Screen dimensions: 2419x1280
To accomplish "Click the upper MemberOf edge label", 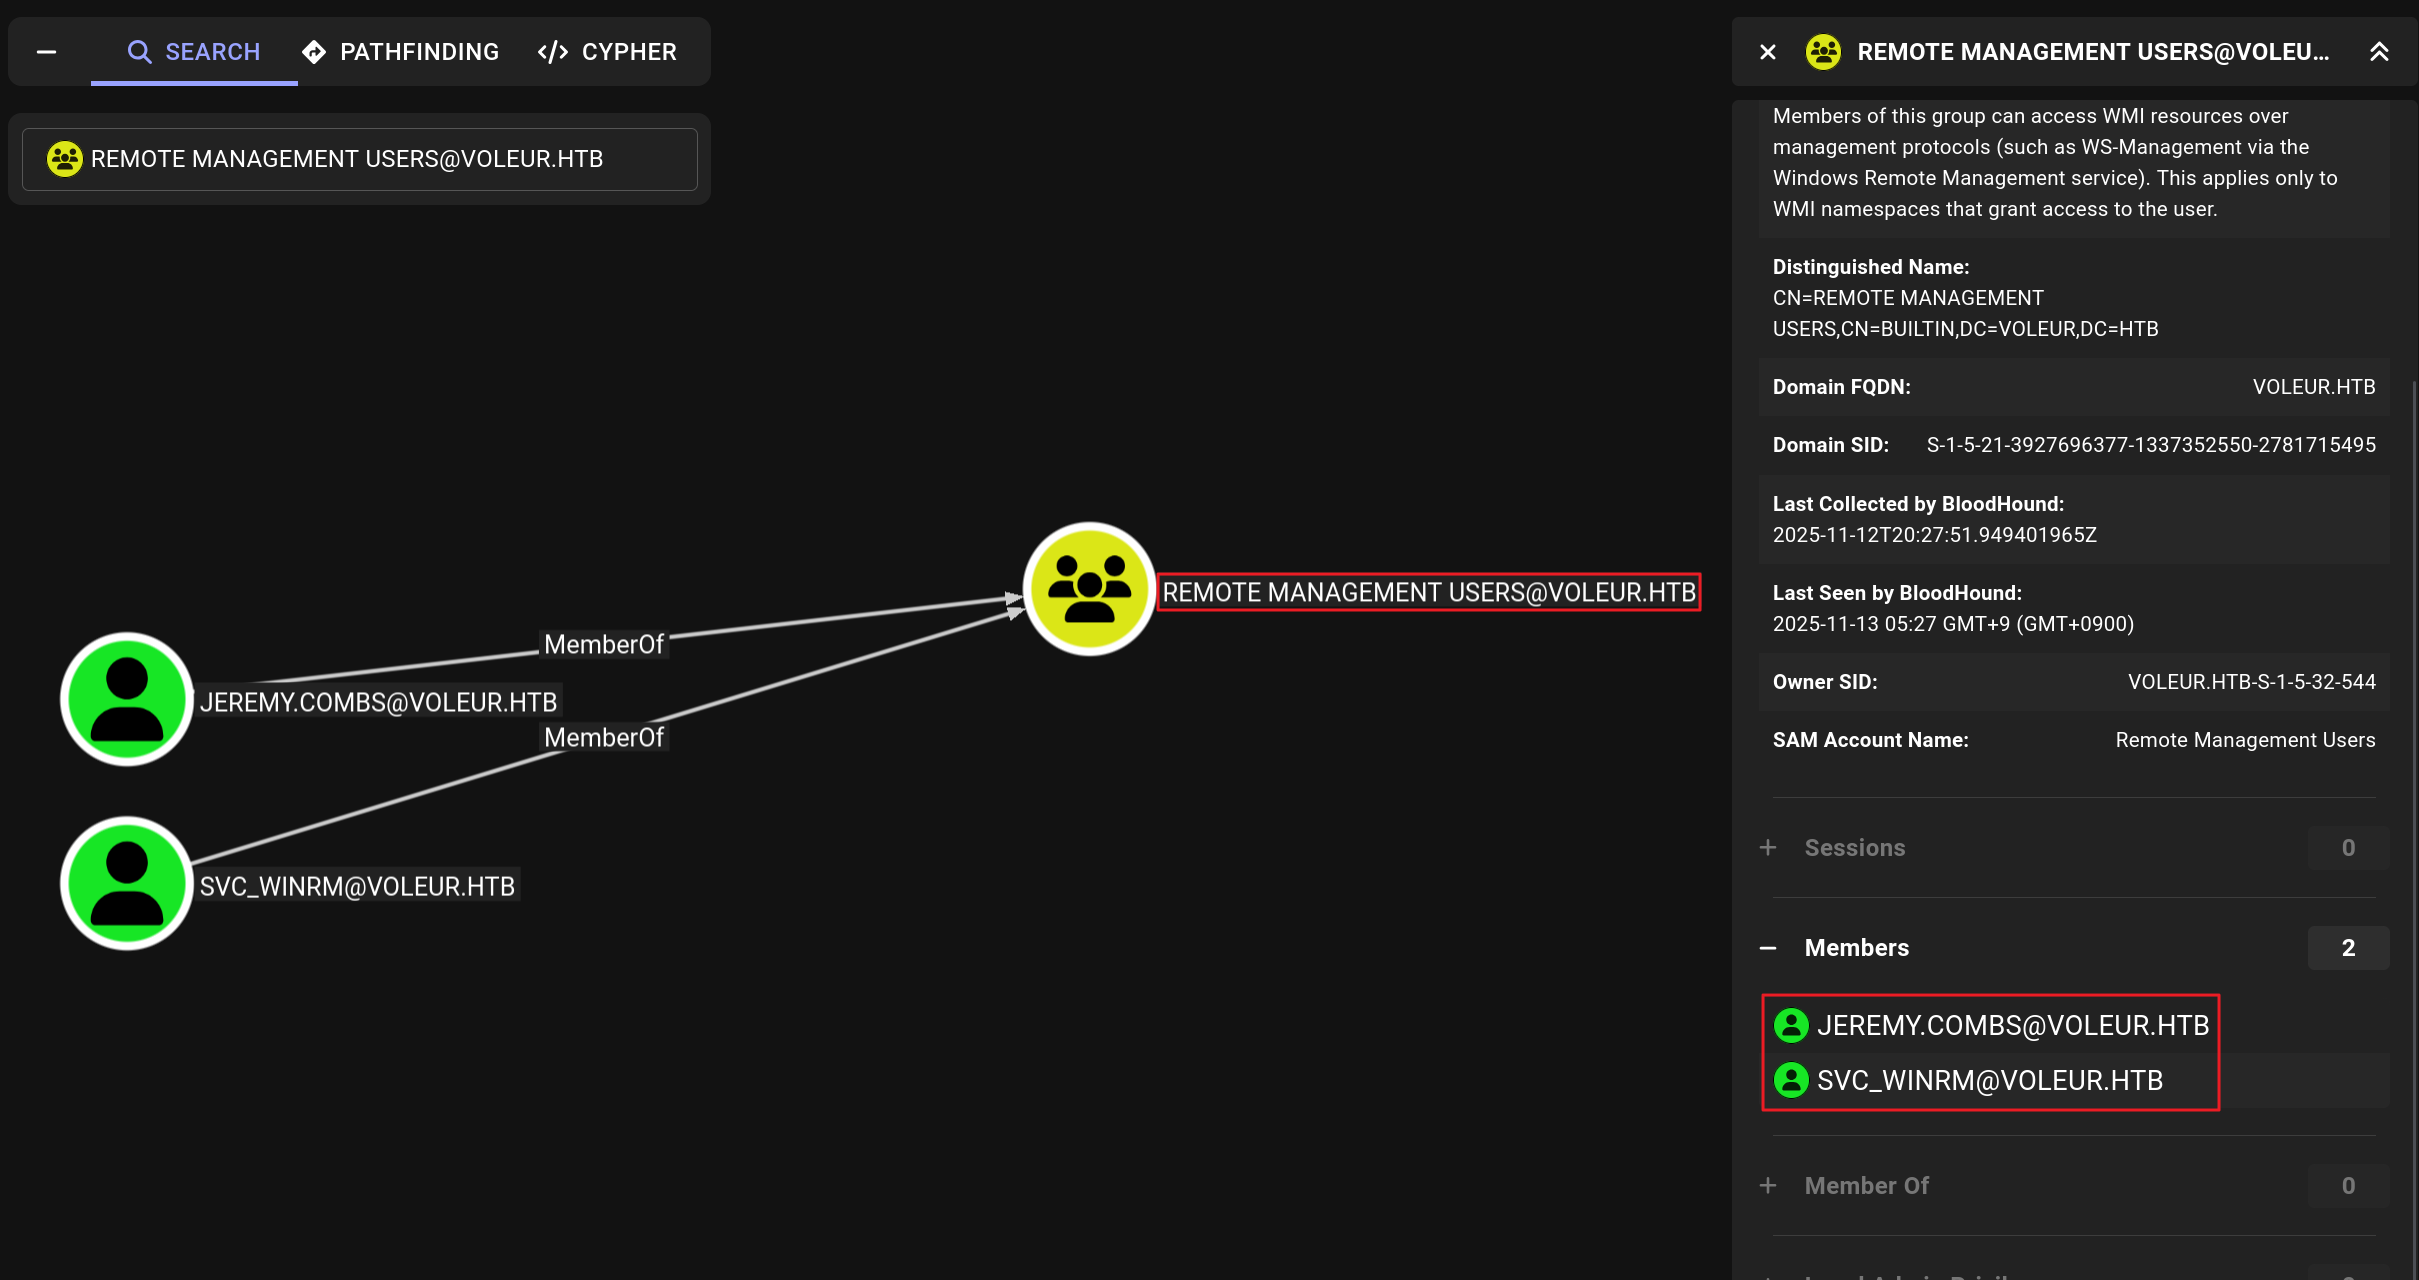I will (x=604, y=645).
